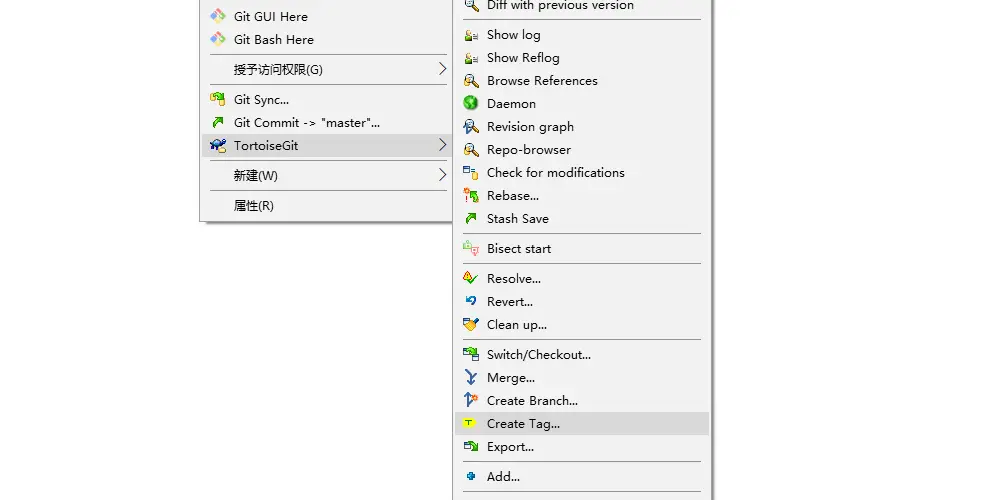Choose Add... entry
The height and width of the screenshot is (500, 1000).
click(582, 476)
